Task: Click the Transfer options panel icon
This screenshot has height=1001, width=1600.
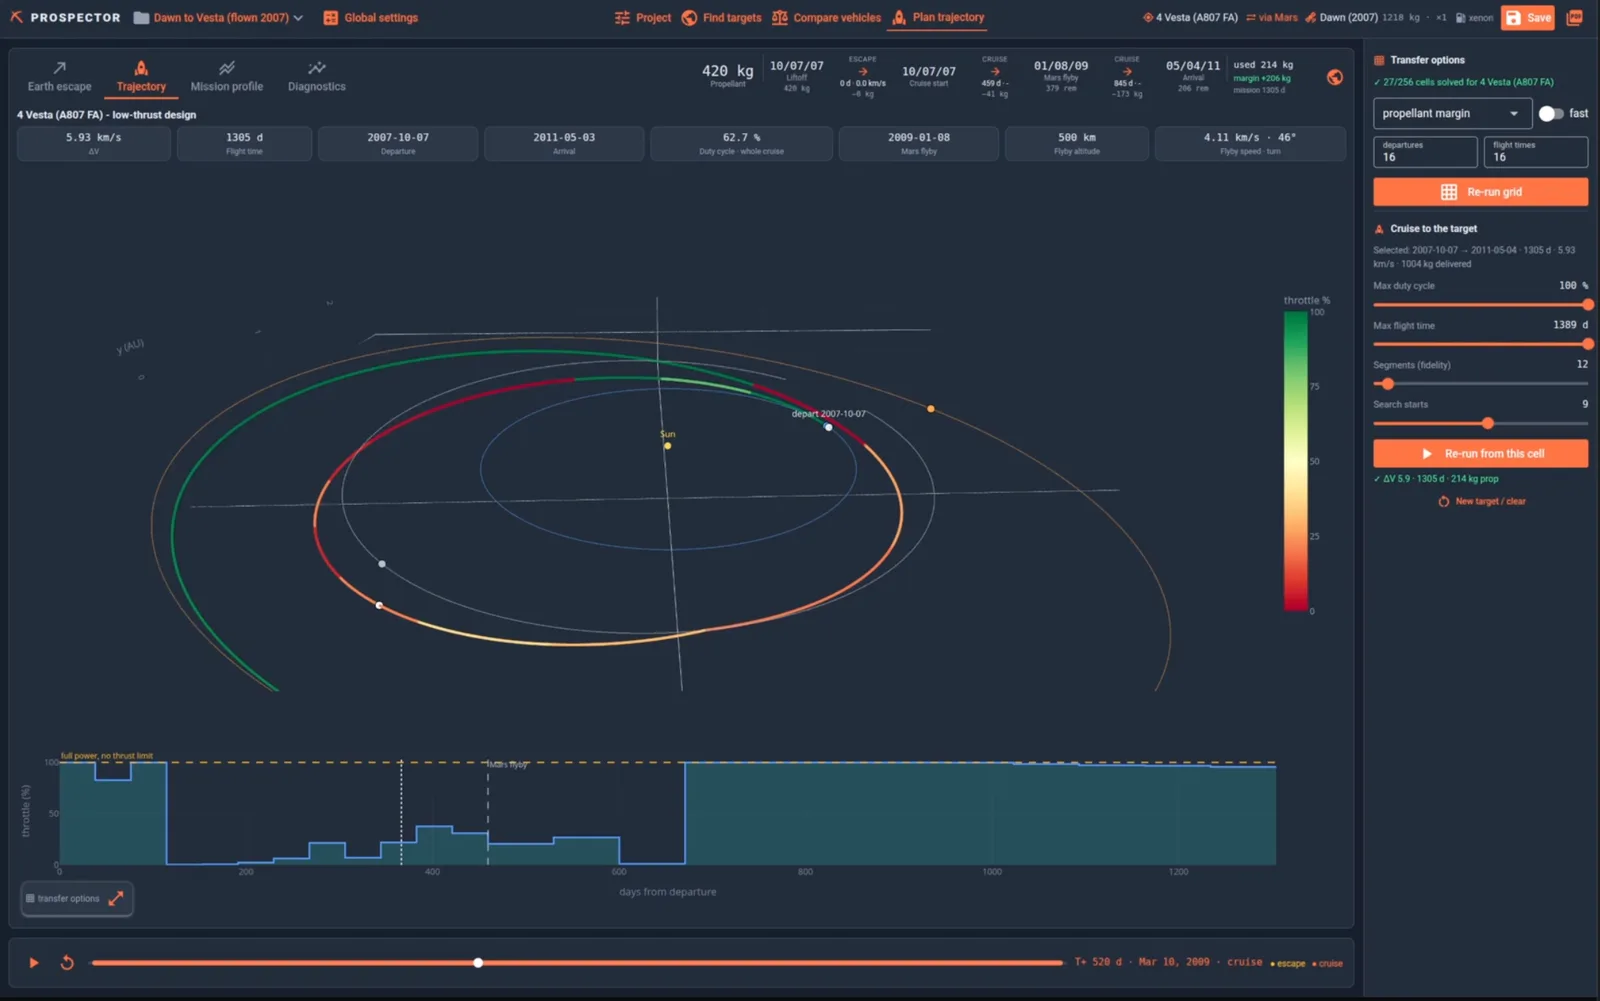Action: click(x=1379, y=60)
